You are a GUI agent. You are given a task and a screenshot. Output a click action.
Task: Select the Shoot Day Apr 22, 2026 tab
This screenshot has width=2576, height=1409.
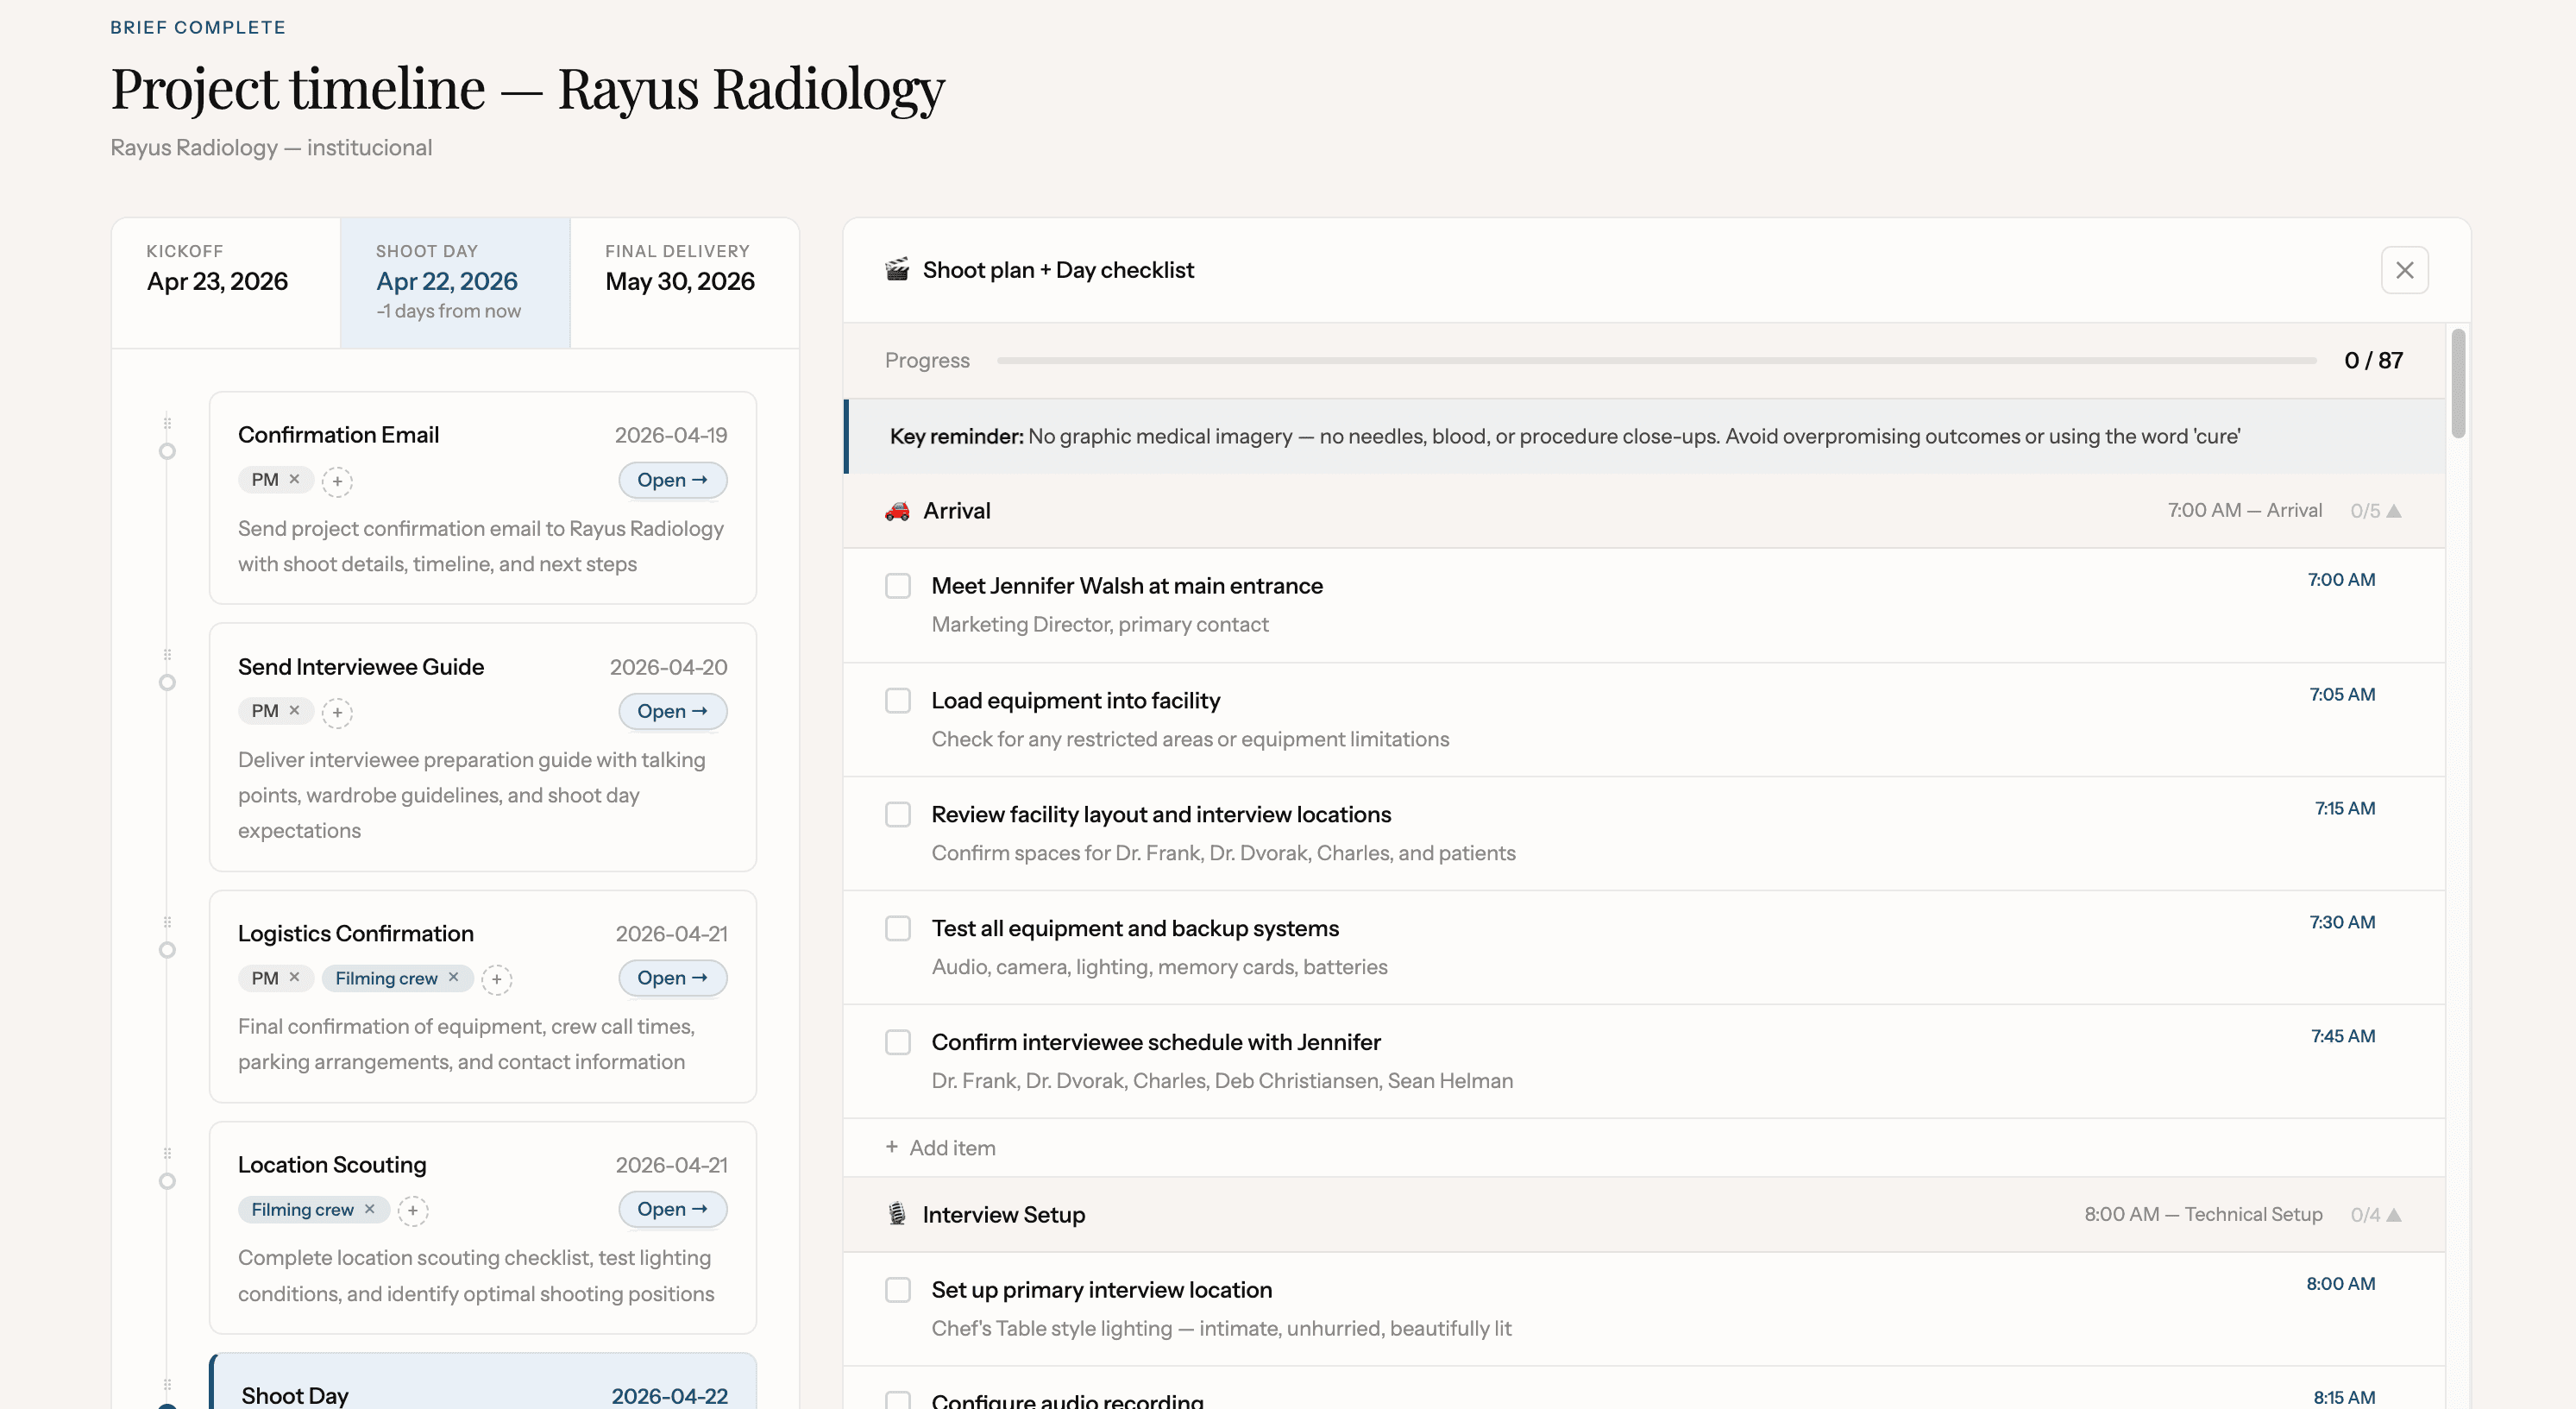455,283
